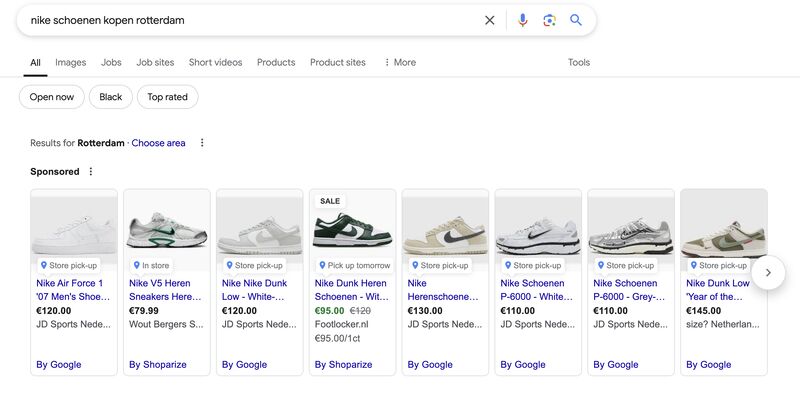Screen dimensions: 800x396
Task: Click the In store badge on Nike V5
Action: (151, 265)
